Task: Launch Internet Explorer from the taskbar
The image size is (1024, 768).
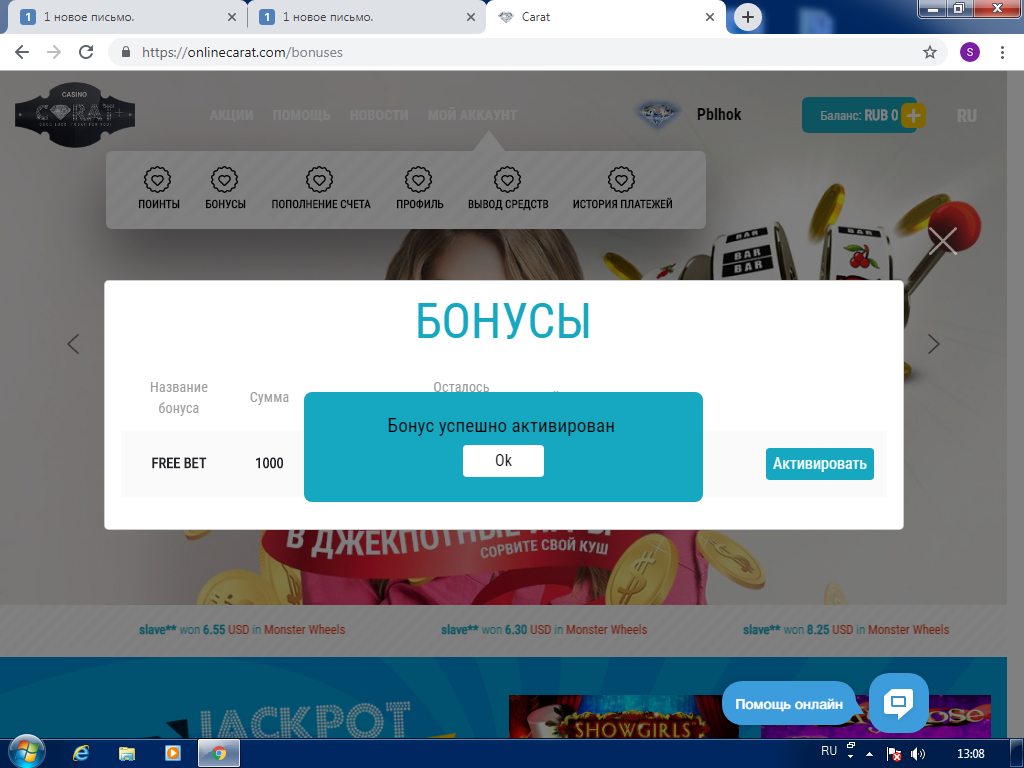Action: point(81,753)
